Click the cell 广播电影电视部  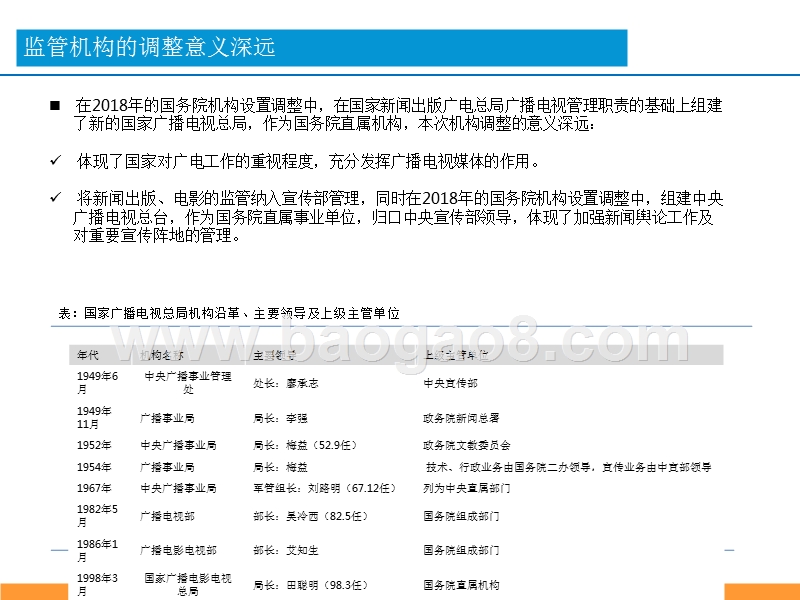pyautogui.click(x=178, y=550)
